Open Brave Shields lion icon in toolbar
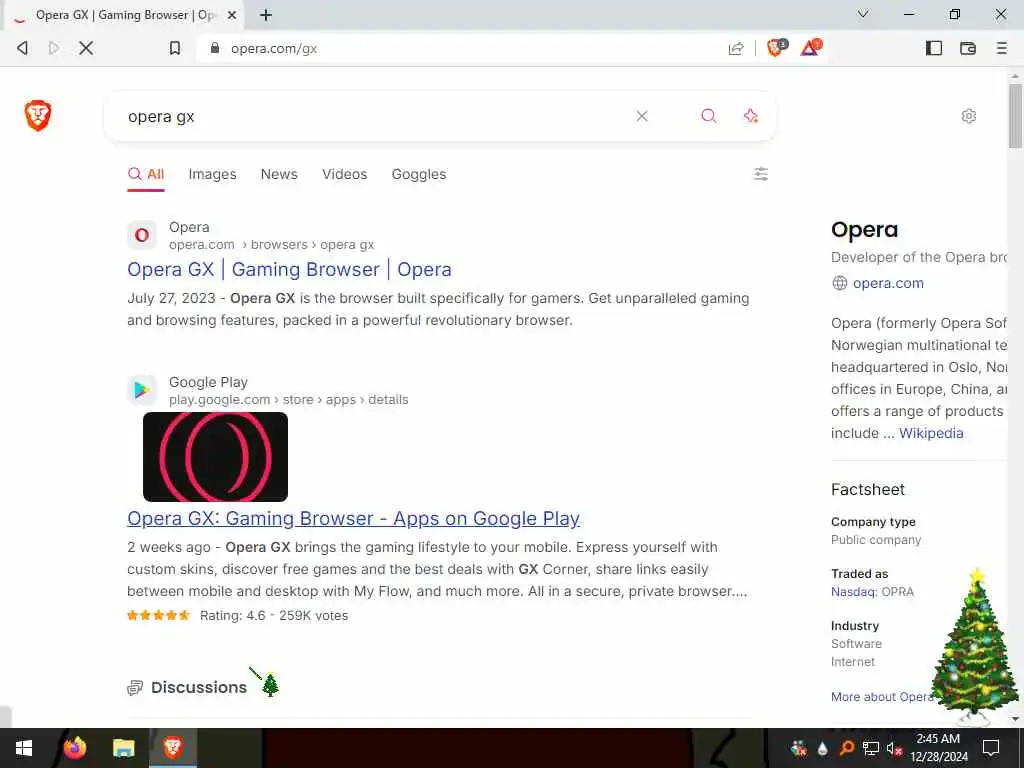The width and height of the screenshot is (1024, 768). [776, 48]
